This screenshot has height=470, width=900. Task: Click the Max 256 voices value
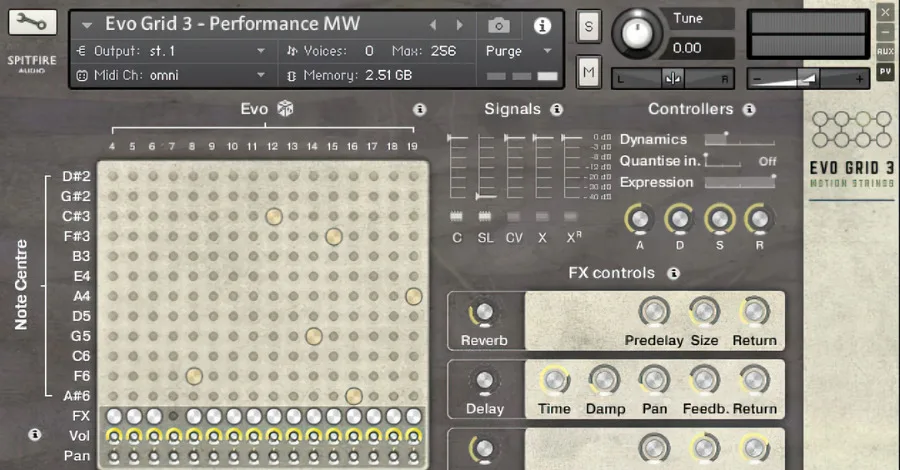click(x=444, y=51)
